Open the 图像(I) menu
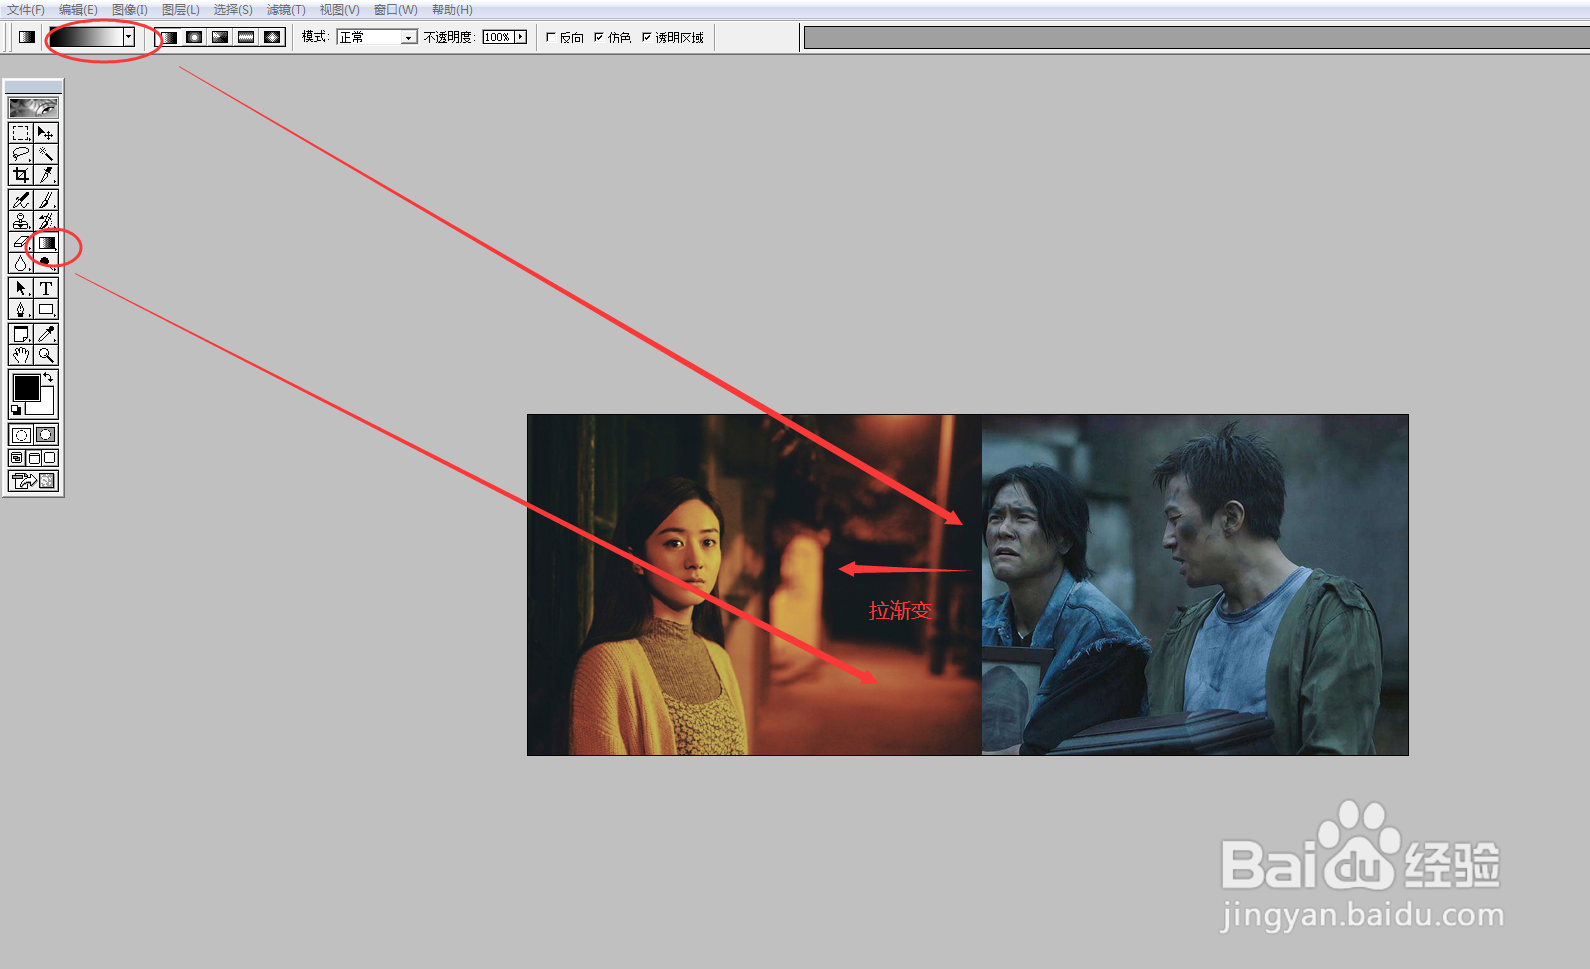The height and width of the screenshot is (969, 1590). pyautogui.click(x=130, y=10)
